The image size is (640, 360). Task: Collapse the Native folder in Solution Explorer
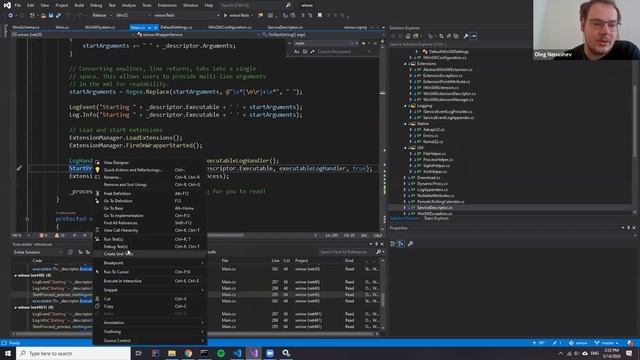pyautogui.click(x=405, y=124)
